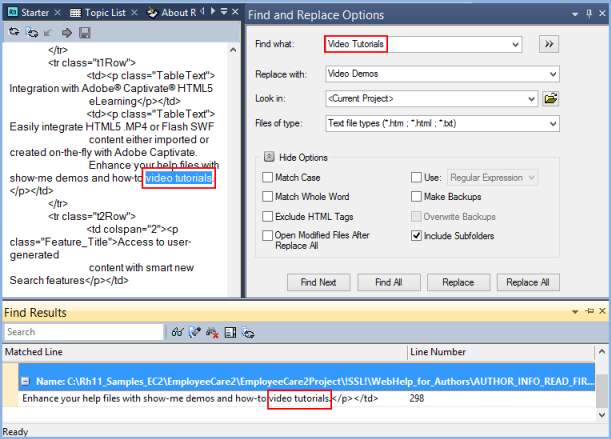This screenshot has width=611, height=439.
Task: Click the binoculars icon in Find Results
Action: (x=176, y=331)
